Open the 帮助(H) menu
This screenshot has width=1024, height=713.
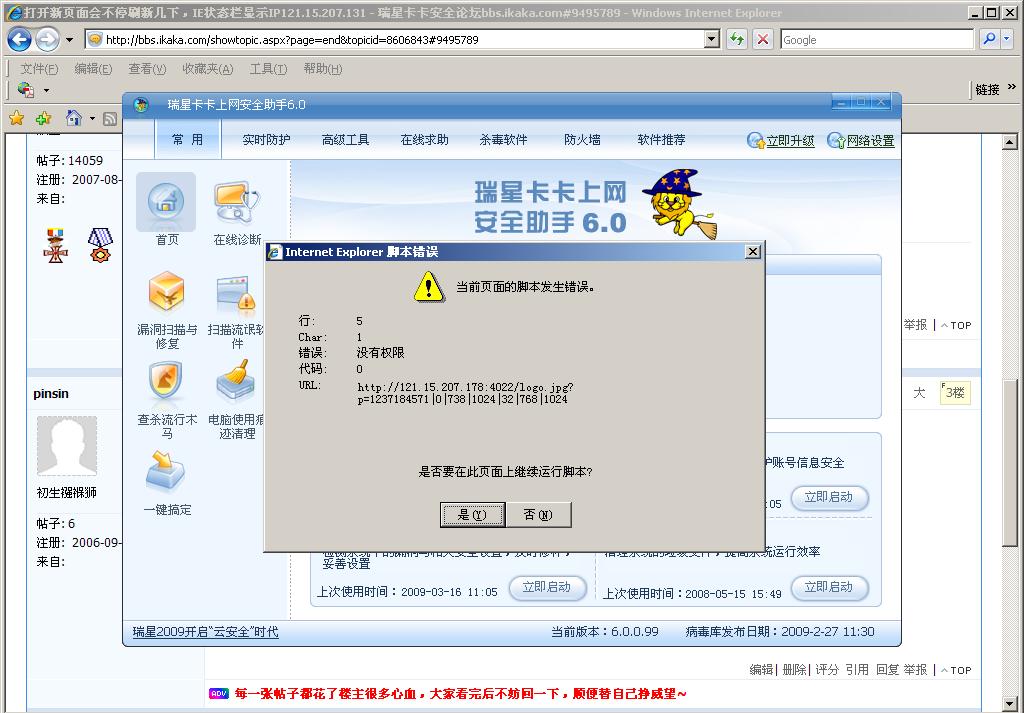click(323, 69)
